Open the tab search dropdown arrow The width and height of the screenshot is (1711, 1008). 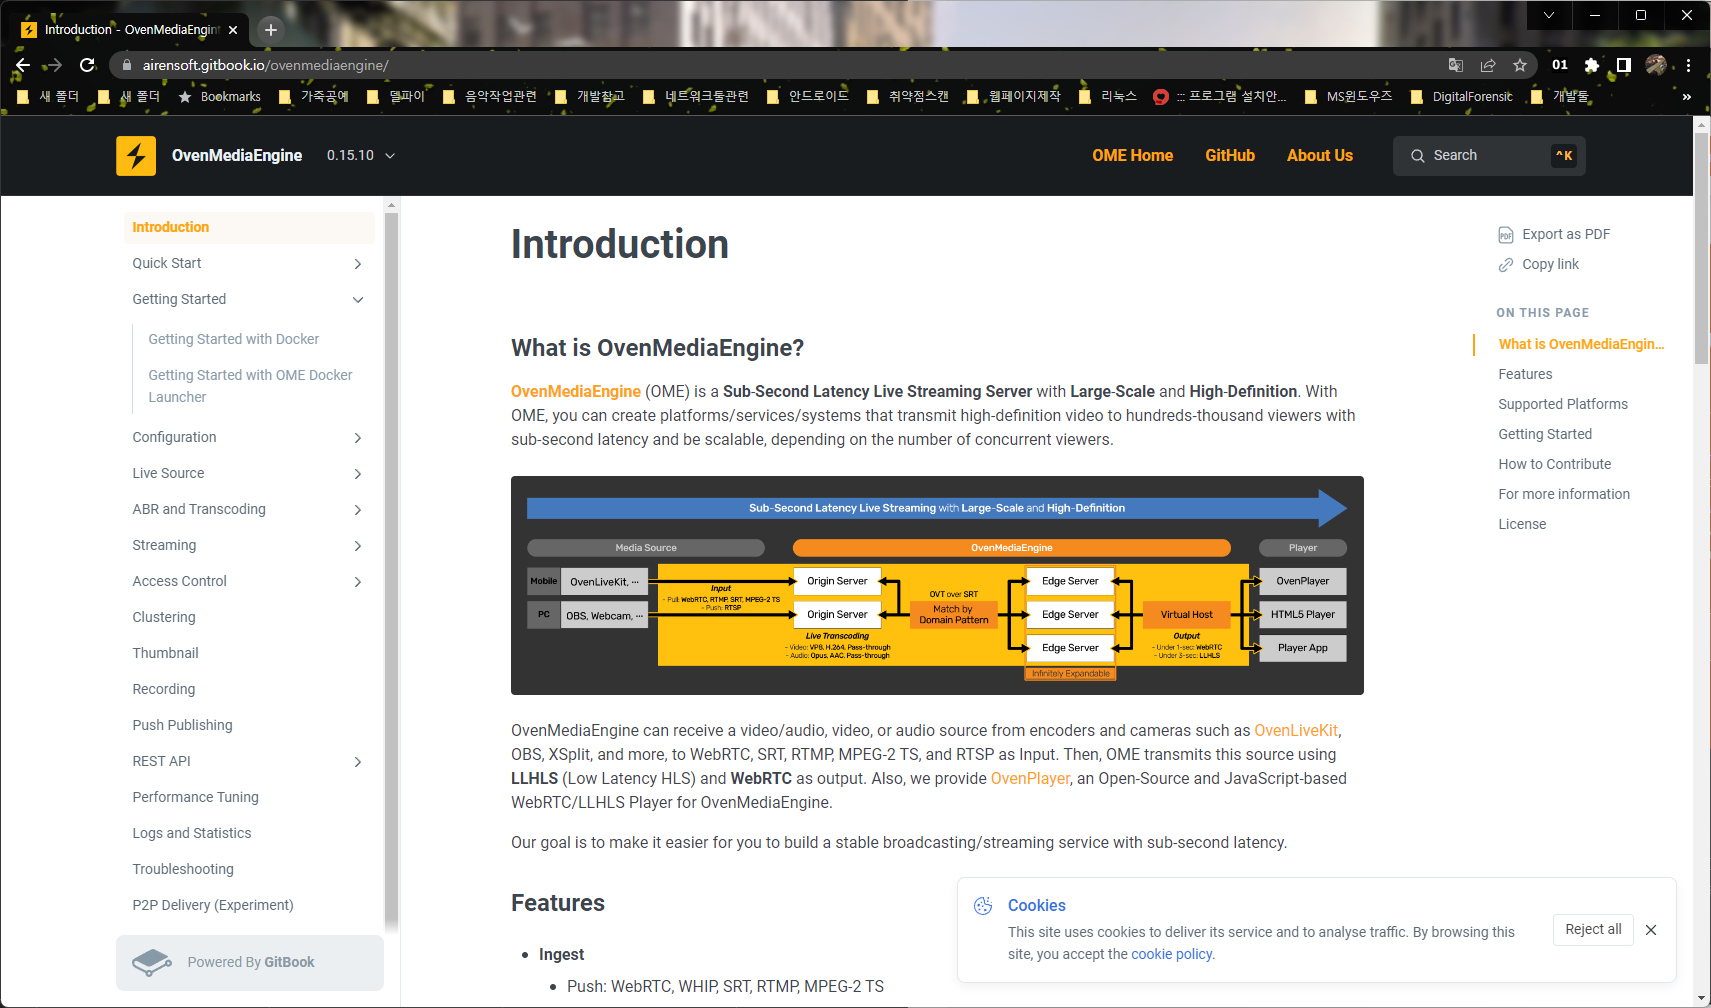[1549, 15]
